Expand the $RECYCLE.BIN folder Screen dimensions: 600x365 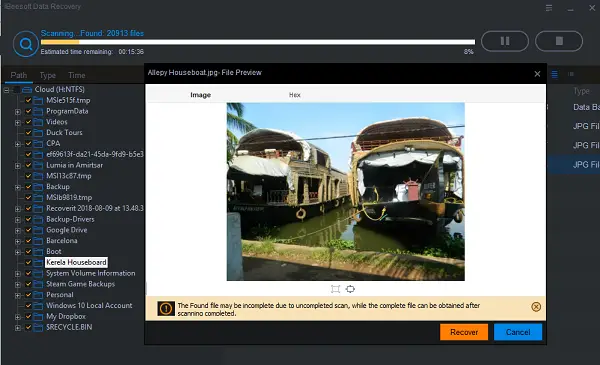[x=18, y=328]
